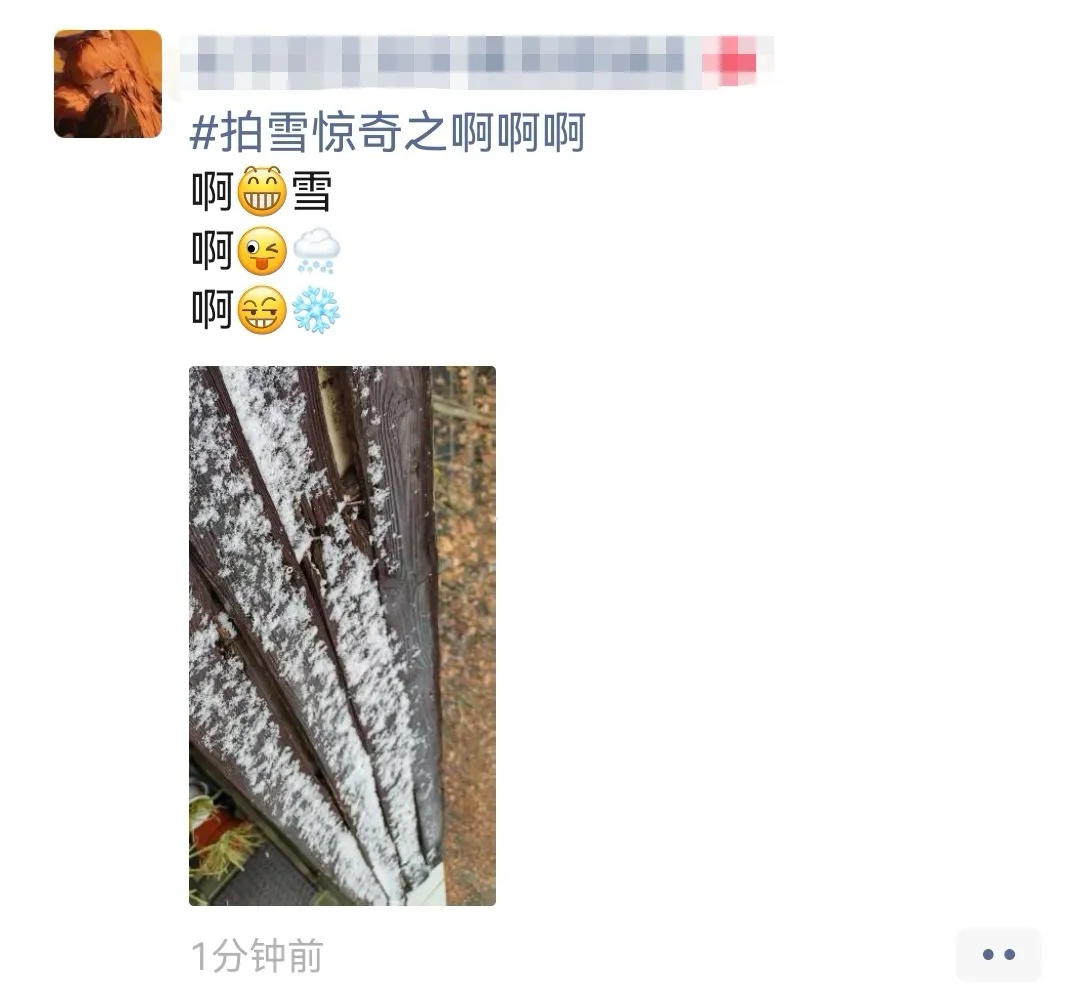Click the 雪 character in the post
This screenshot has height=992, width=1080.
click(x=311, y=192)
